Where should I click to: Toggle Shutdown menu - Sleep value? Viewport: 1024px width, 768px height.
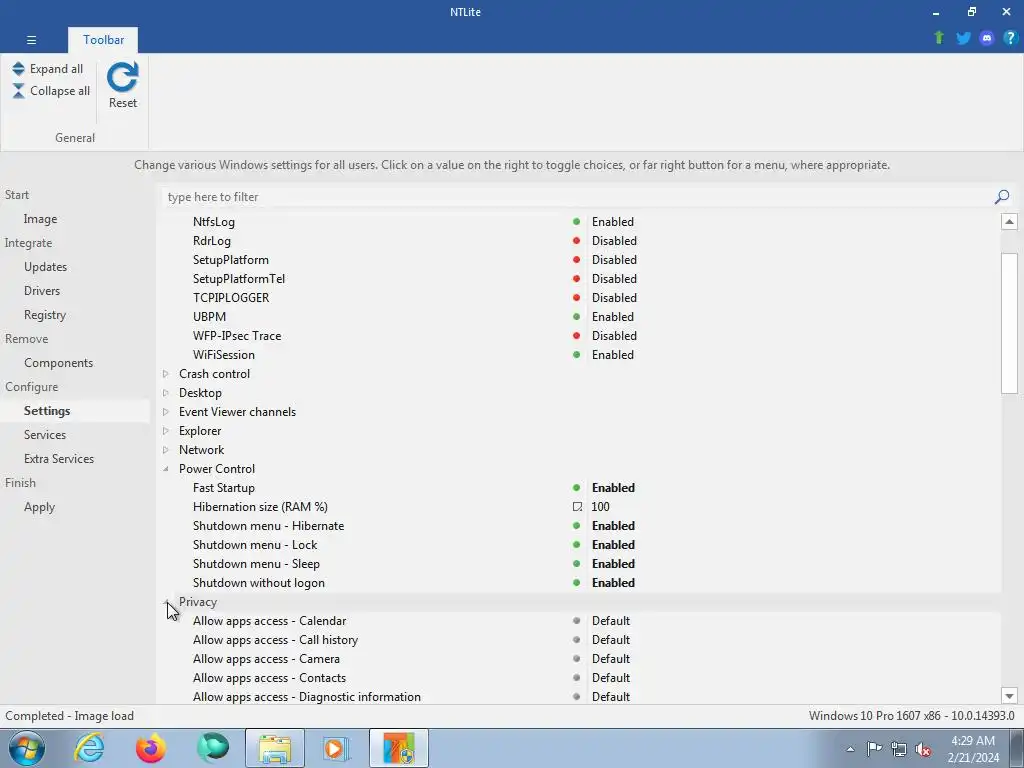[x=613, y=564]
